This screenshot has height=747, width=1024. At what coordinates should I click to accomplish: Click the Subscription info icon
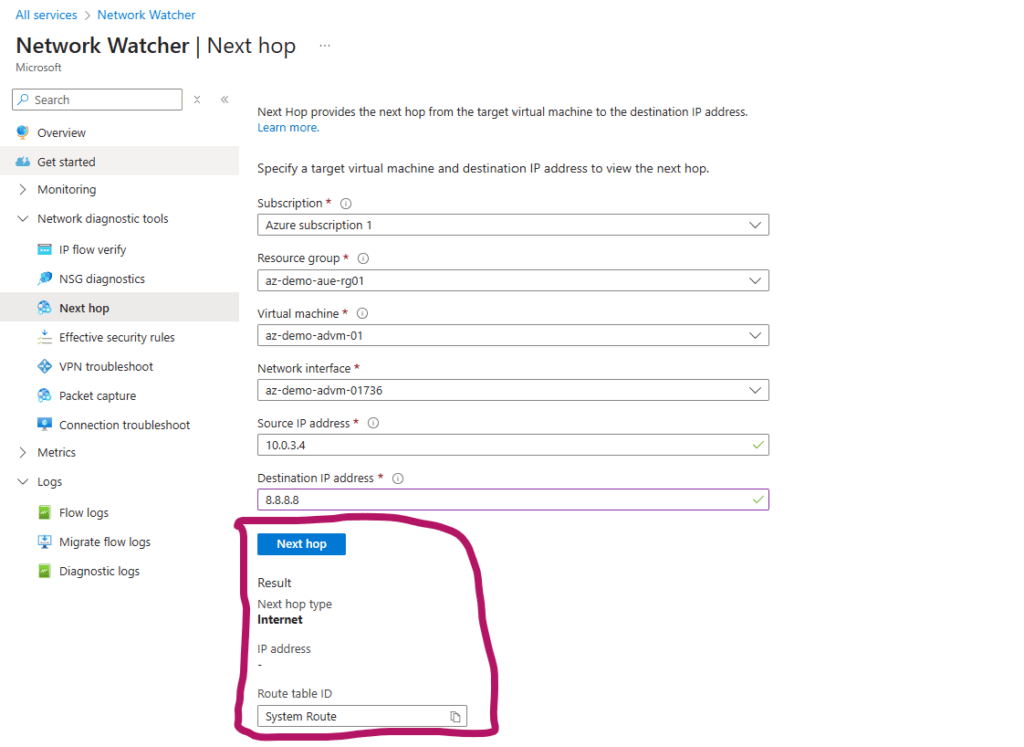pyautogui.click(x=346, y=204)
